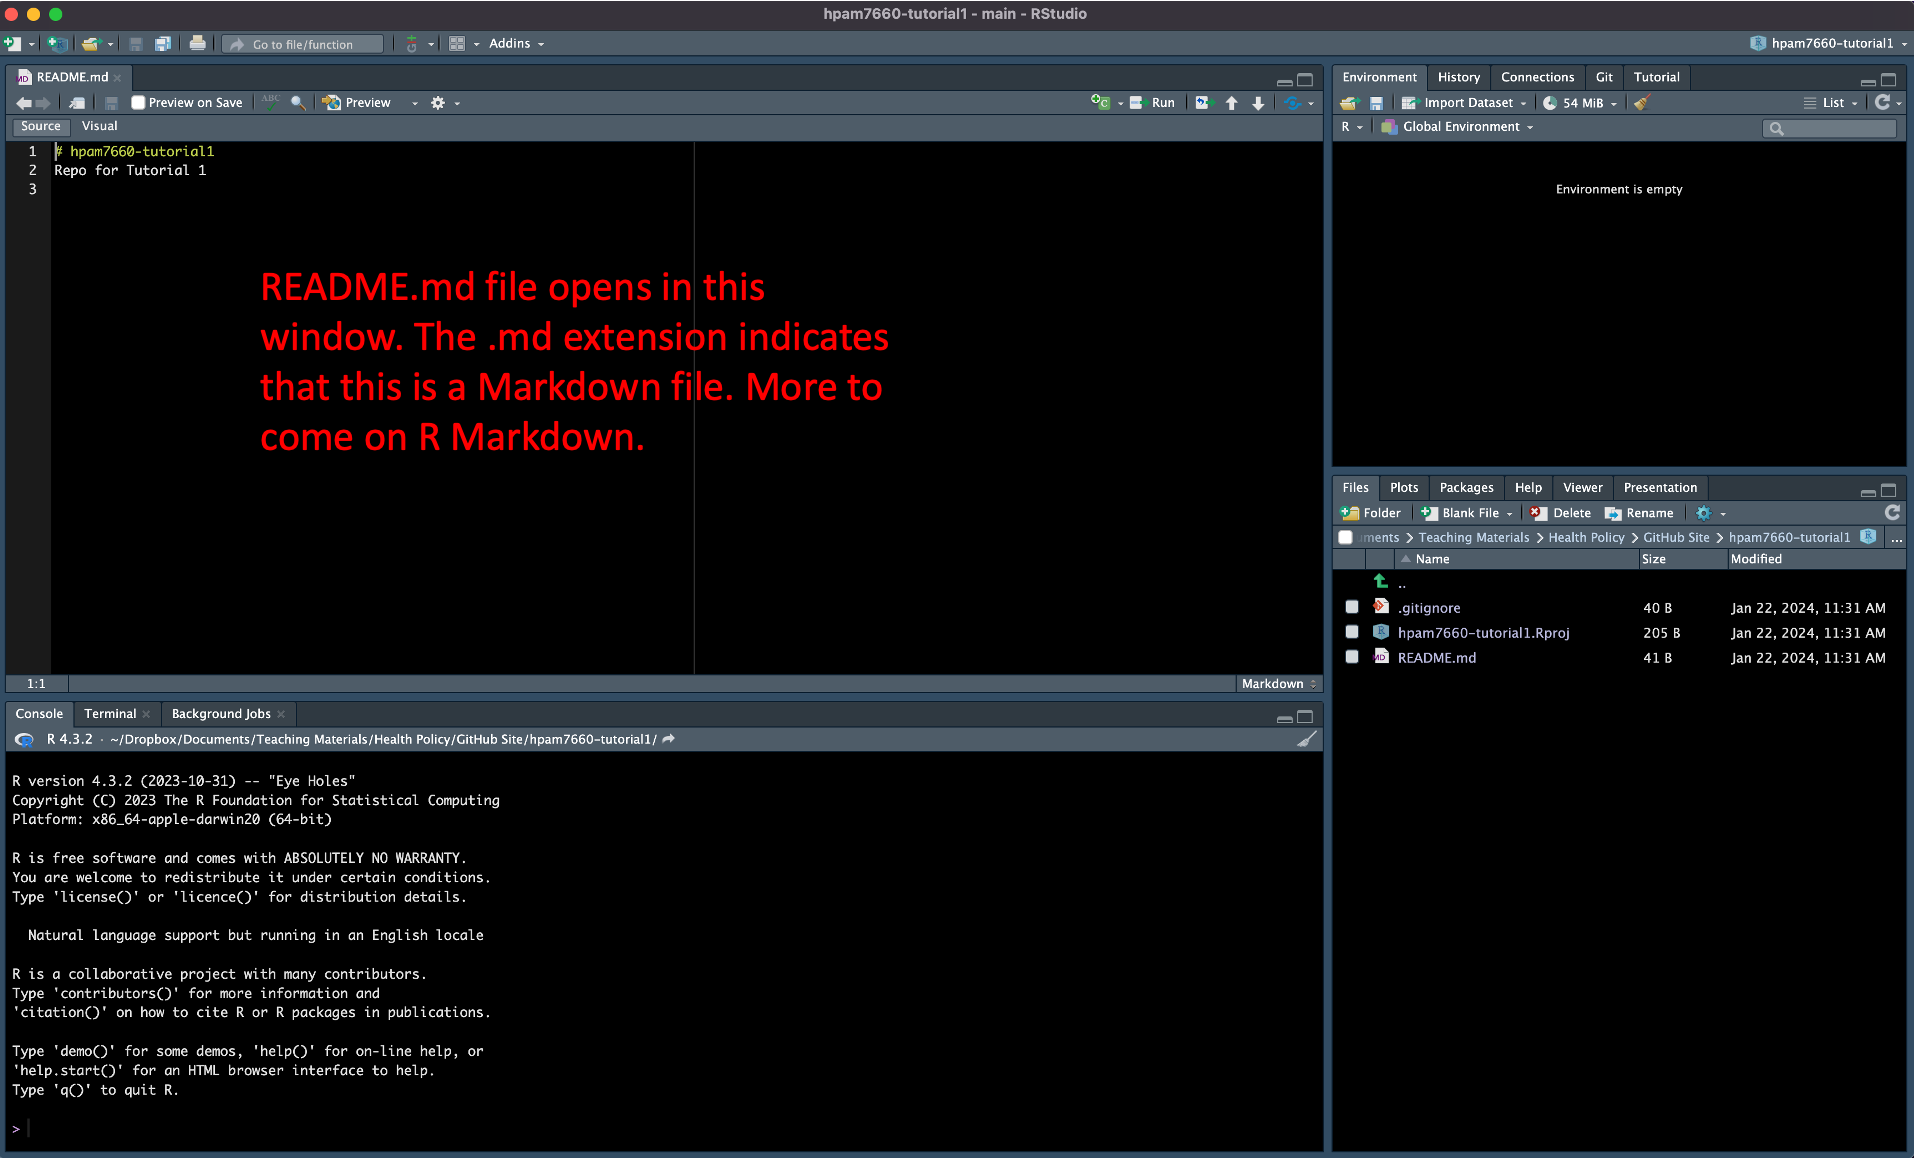Viewport: 1916px width, 1158px height.
Task: Open the Blank File dropdown in Files pane
Action: pyautogui.click(x=1467, y=513)
